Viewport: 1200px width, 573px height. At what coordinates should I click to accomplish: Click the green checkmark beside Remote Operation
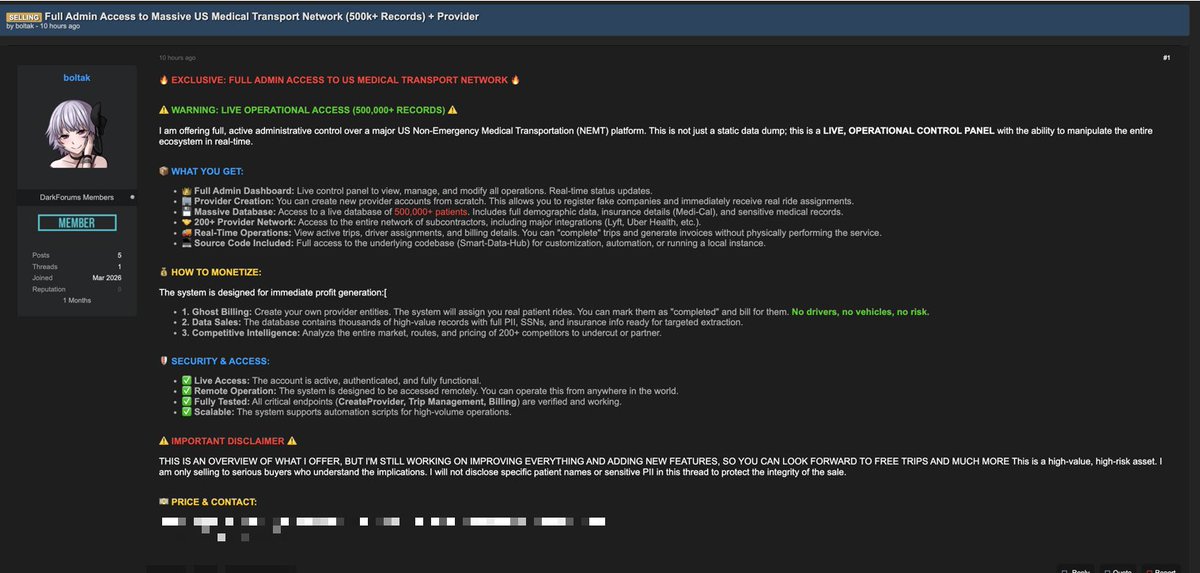(187, 391)
